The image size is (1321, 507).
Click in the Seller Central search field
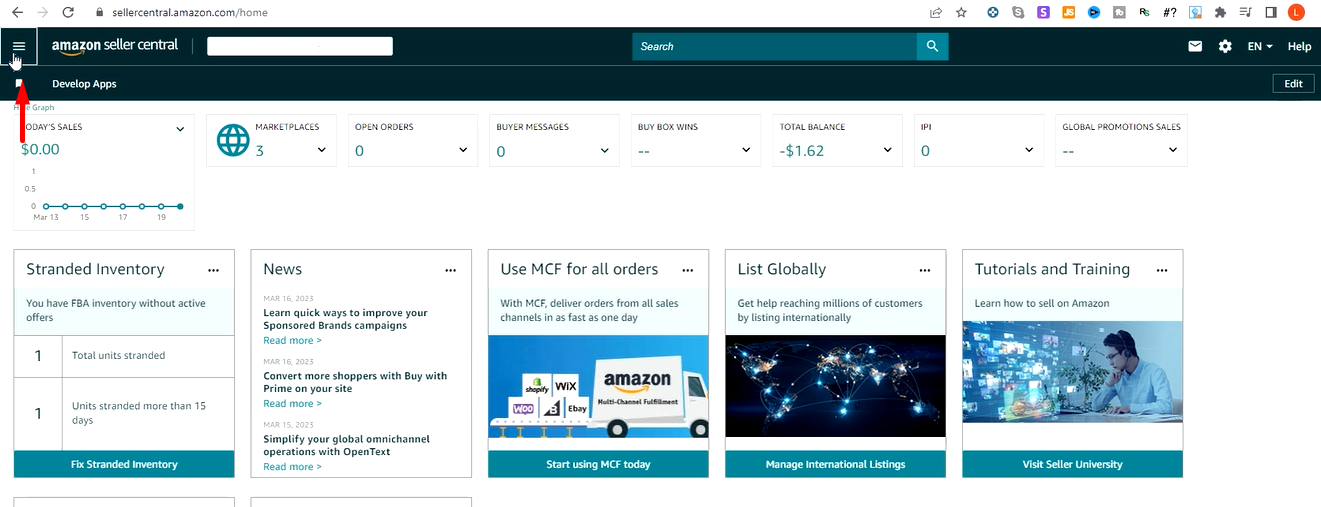(775, 46)
